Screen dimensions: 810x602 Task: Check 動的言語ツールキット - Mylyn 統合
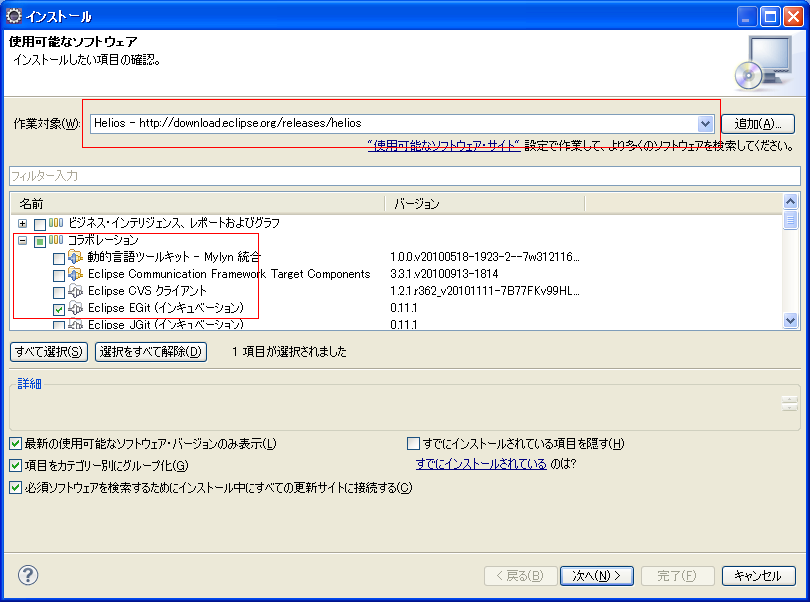[x=59, y=258]
